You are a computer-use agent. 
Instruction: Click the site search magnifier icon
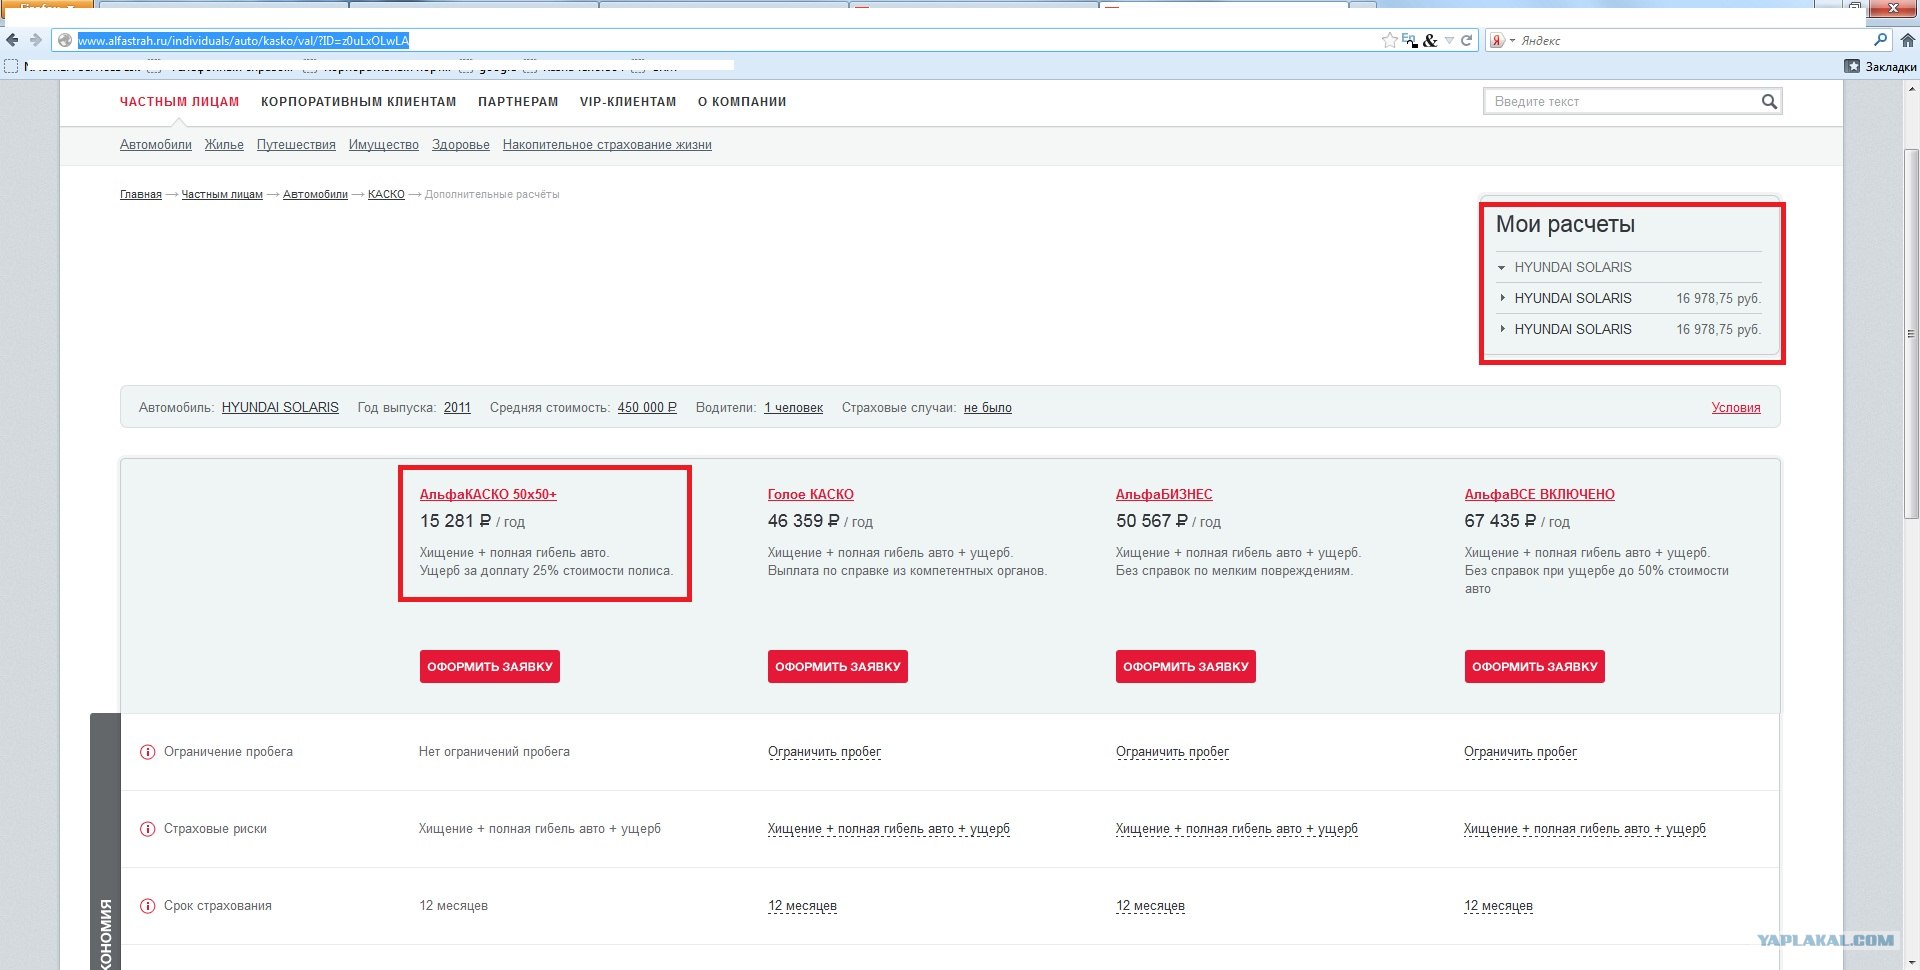click(1769, 101)
